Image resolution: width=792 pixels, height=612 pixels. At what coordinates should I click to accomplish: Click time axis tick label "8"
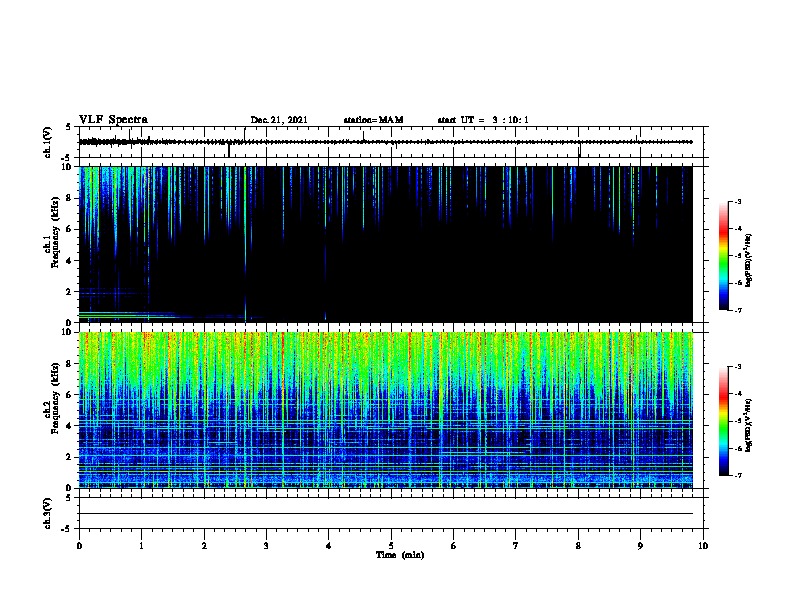(578, 546)
